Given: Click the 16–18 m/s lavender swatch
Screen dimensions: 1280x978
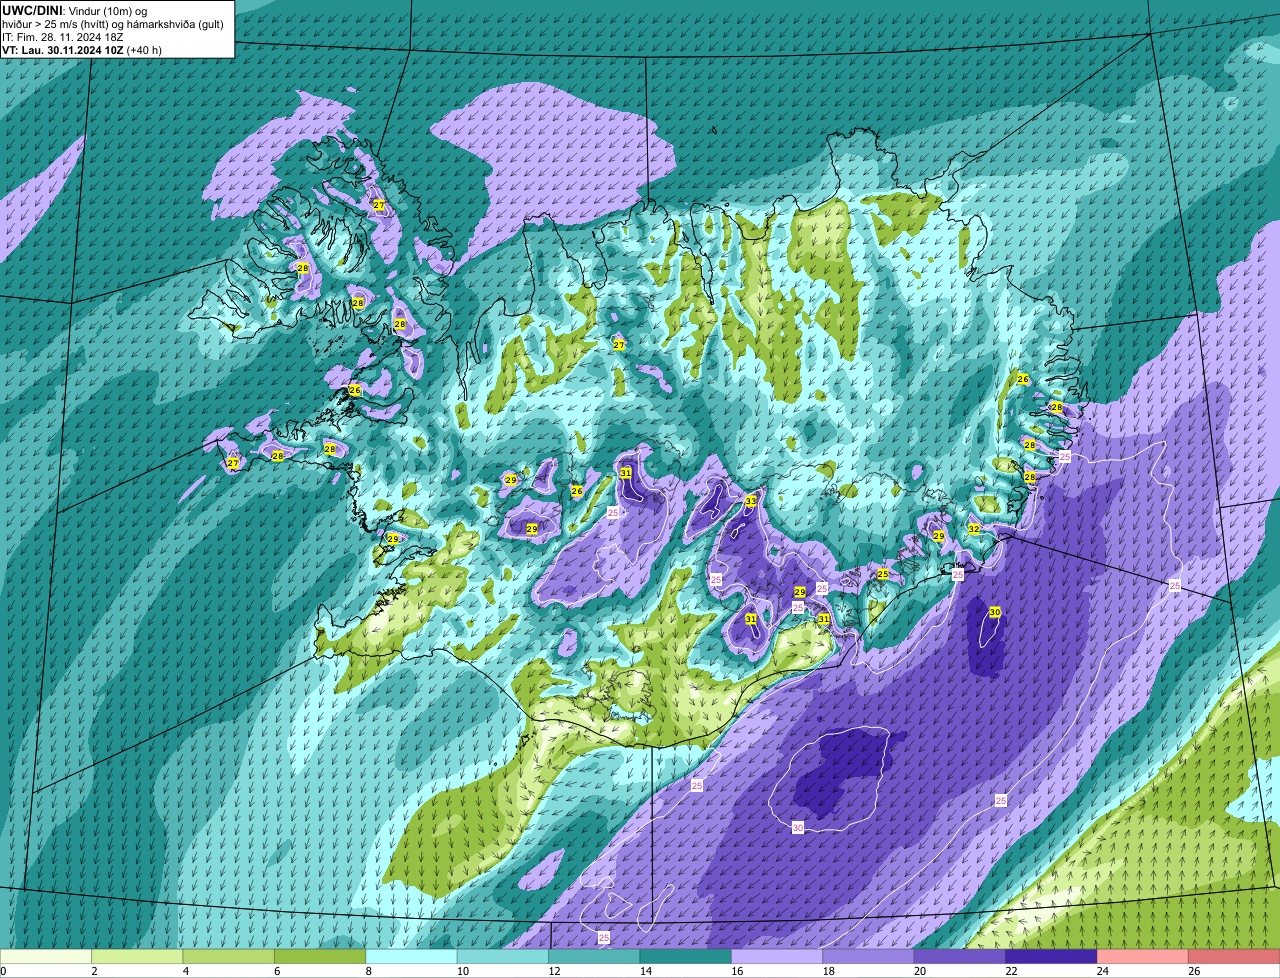Looking at the screenshot, I should tap(778, 957).
